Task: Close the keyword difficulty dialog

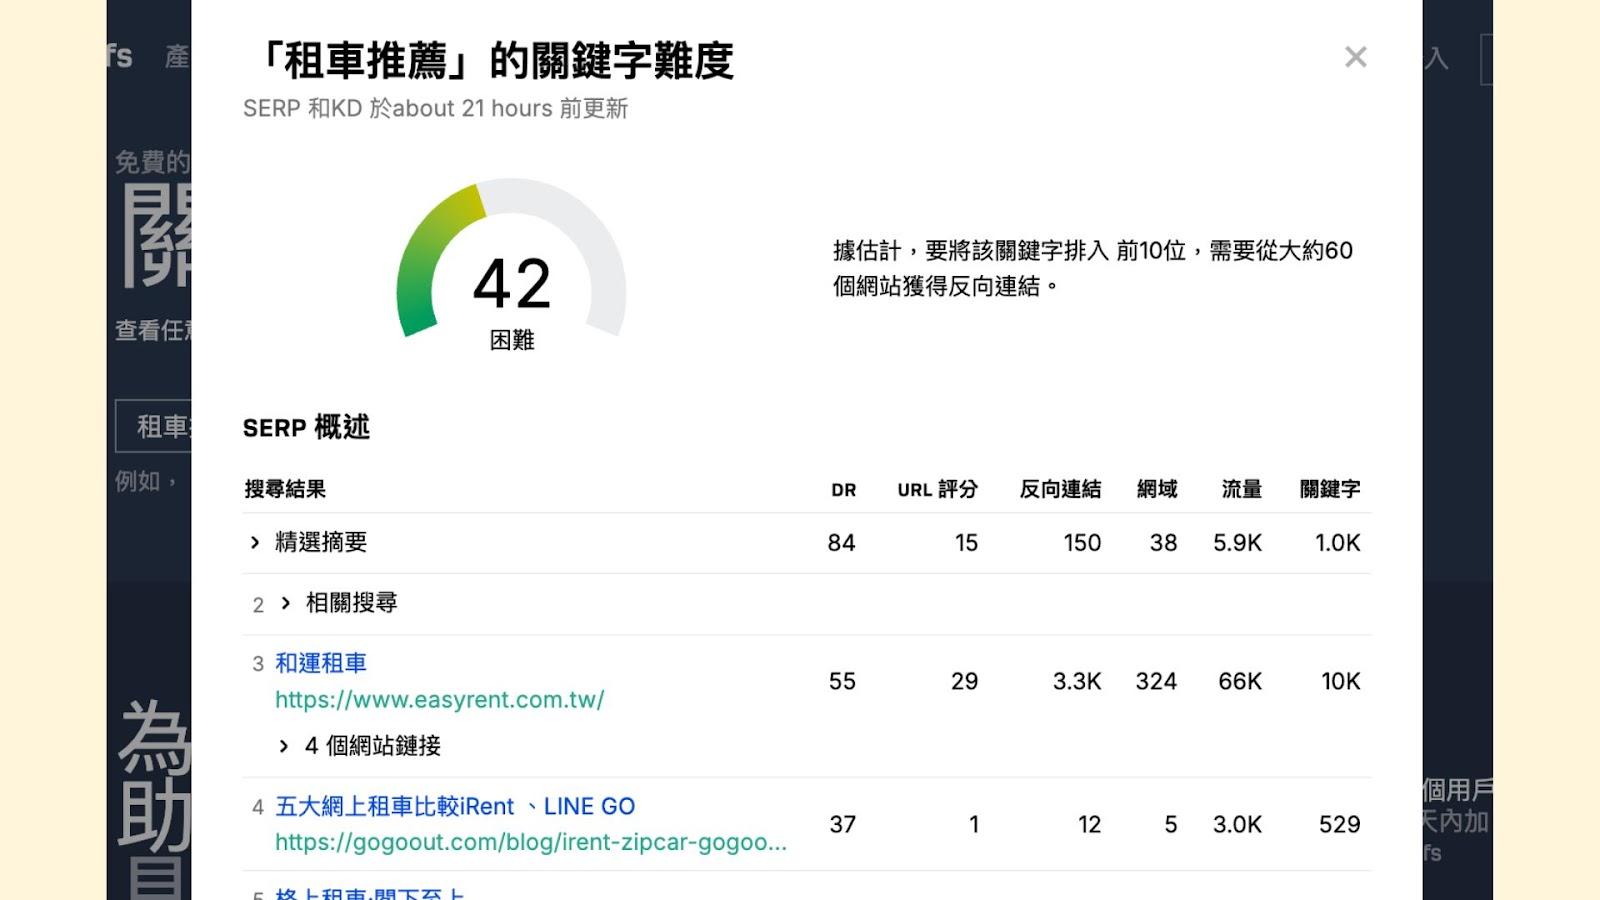Action: 1355,57
